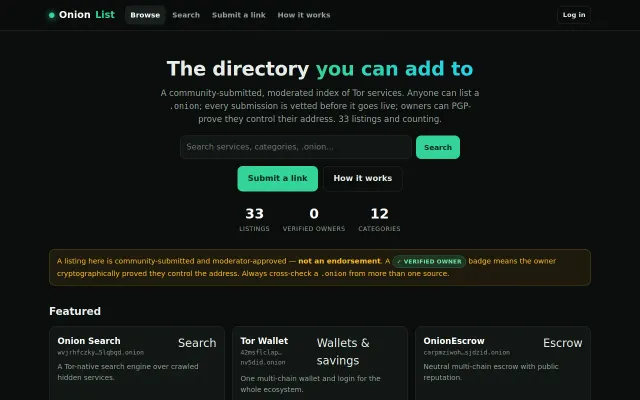Click the Wallets & savings category tag
This screenshot has height=400, width=640.
343,351
